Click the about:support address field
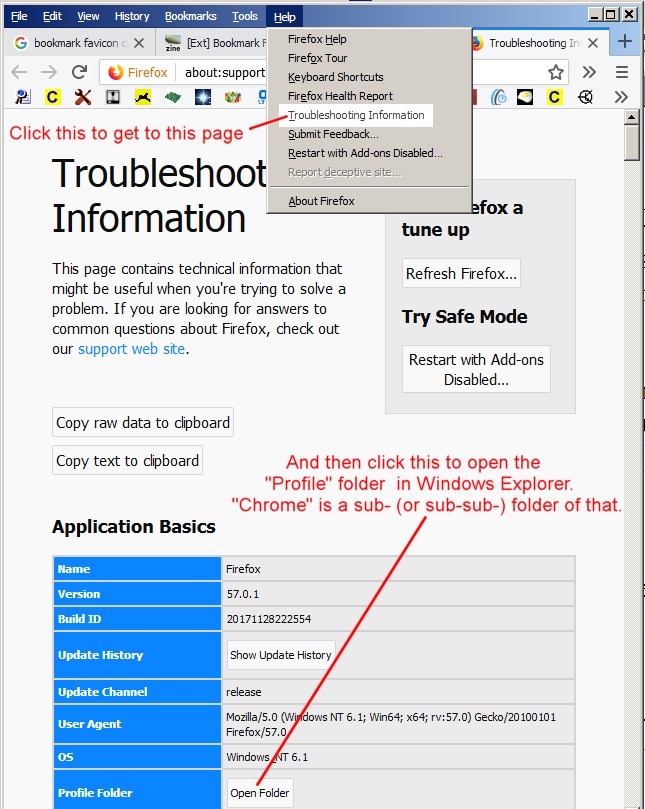Viewport: 645px width, 809px height. 224,73
